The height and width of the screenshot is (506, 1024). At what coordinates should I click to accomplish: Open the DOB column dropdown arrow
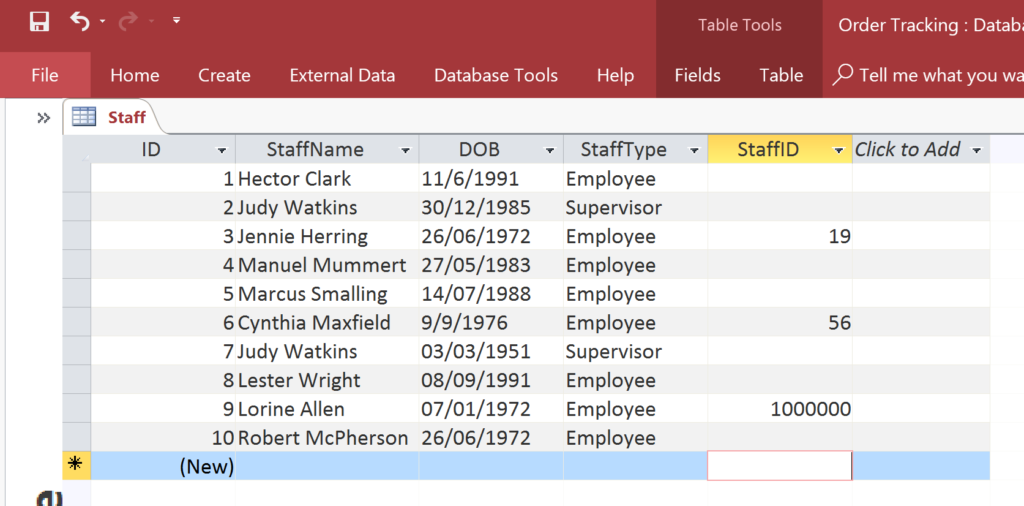coord(550,151)
